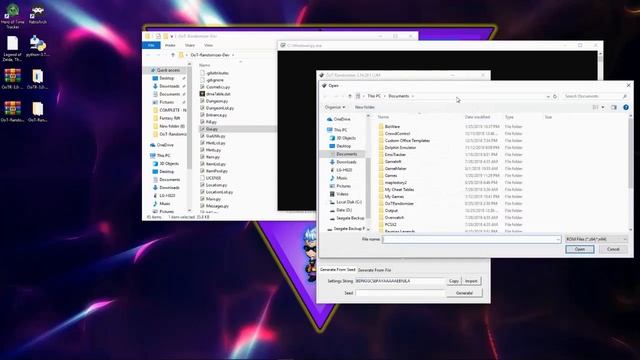Click New folder button in Open dialog
The image size is (640, 360).
tap(364, 107)
